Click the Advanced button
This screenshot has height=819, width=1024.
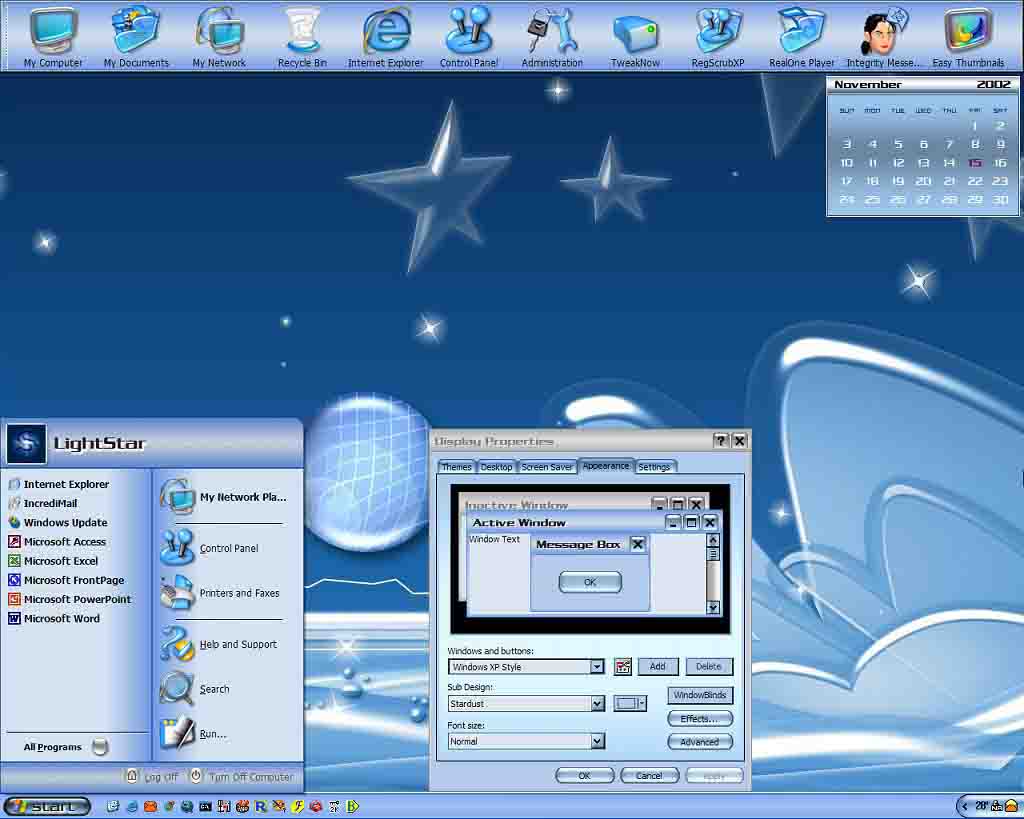point(700,742)
